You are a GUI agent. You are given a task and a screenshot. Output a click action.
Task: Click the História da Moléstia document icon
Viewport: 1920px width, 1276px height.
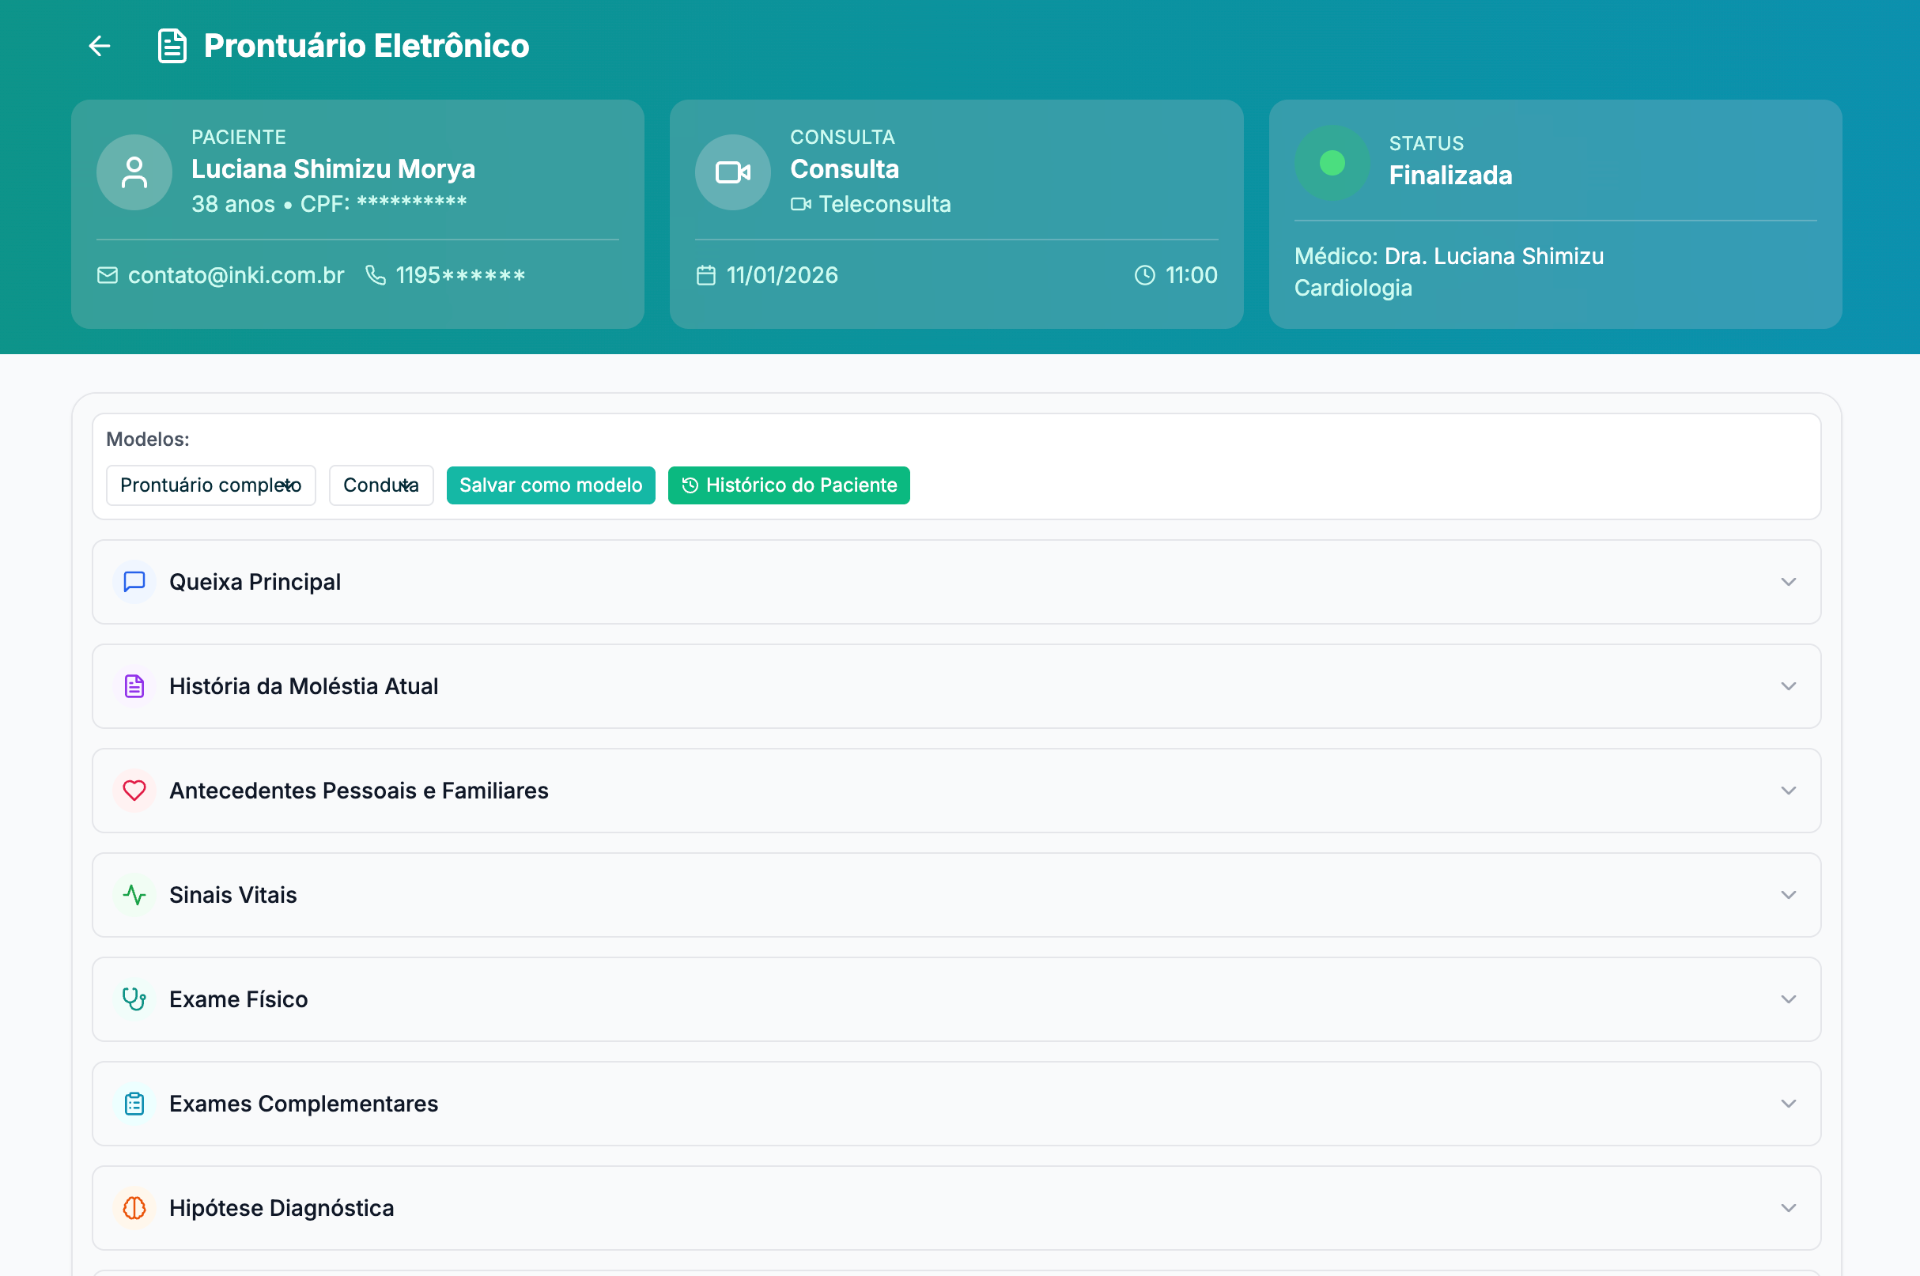134,686
